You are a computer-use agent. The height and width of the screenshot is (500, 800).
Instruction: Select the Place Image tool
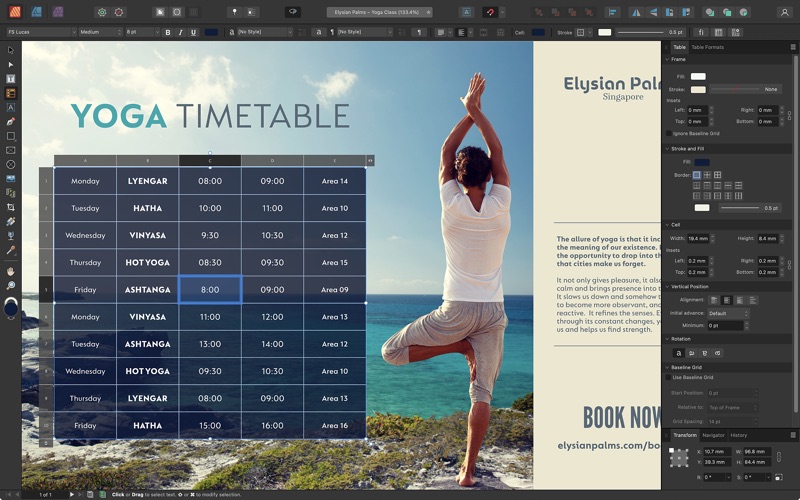coord(11,179)
